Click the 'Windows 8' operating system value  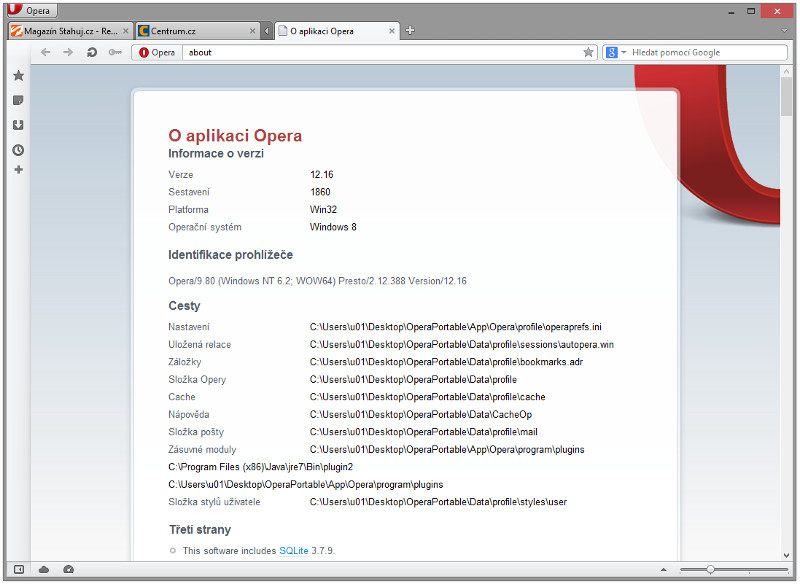point(333,227)
